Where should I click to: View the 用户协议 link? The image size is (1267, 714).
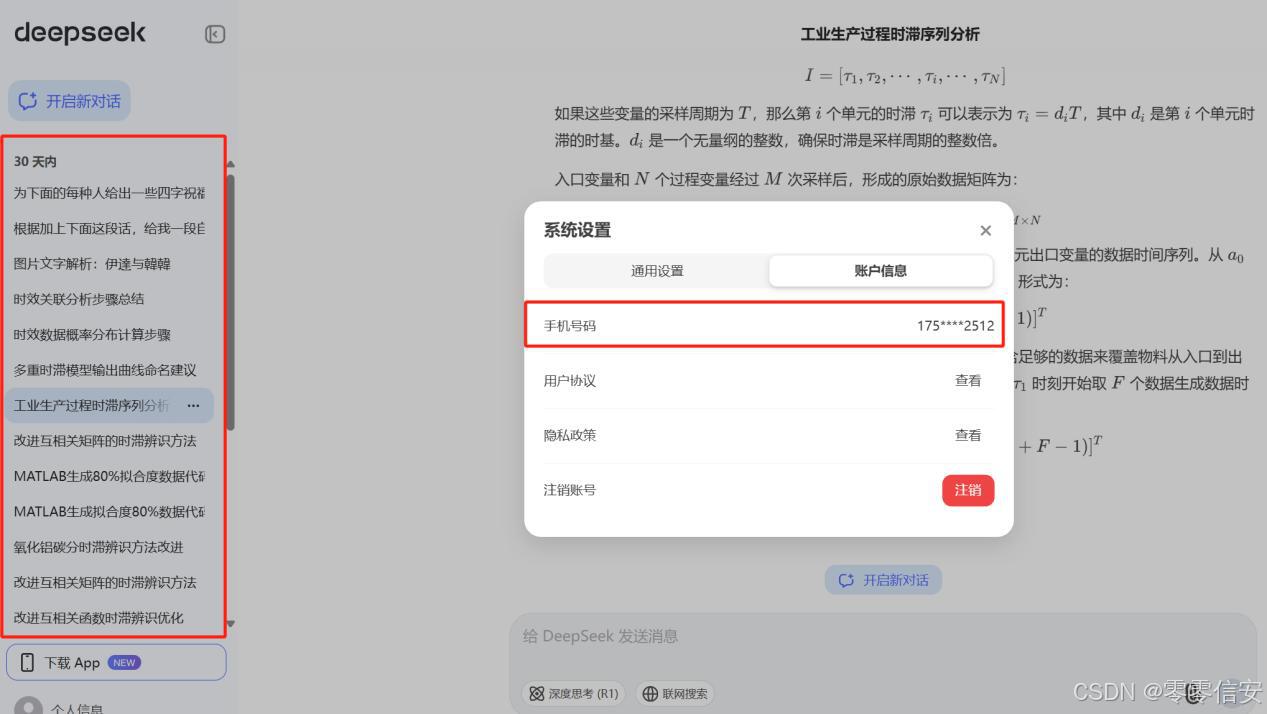point(968,381)
